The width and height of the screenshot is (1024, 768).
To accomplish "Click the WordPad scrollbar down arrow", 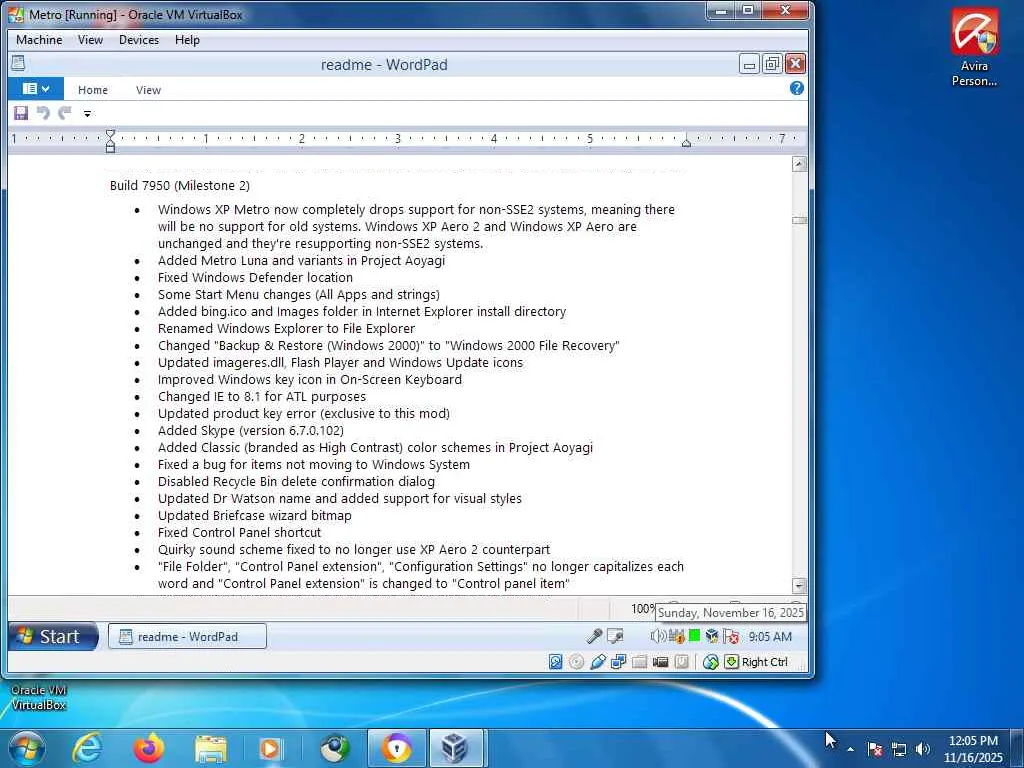I will 799,585.
